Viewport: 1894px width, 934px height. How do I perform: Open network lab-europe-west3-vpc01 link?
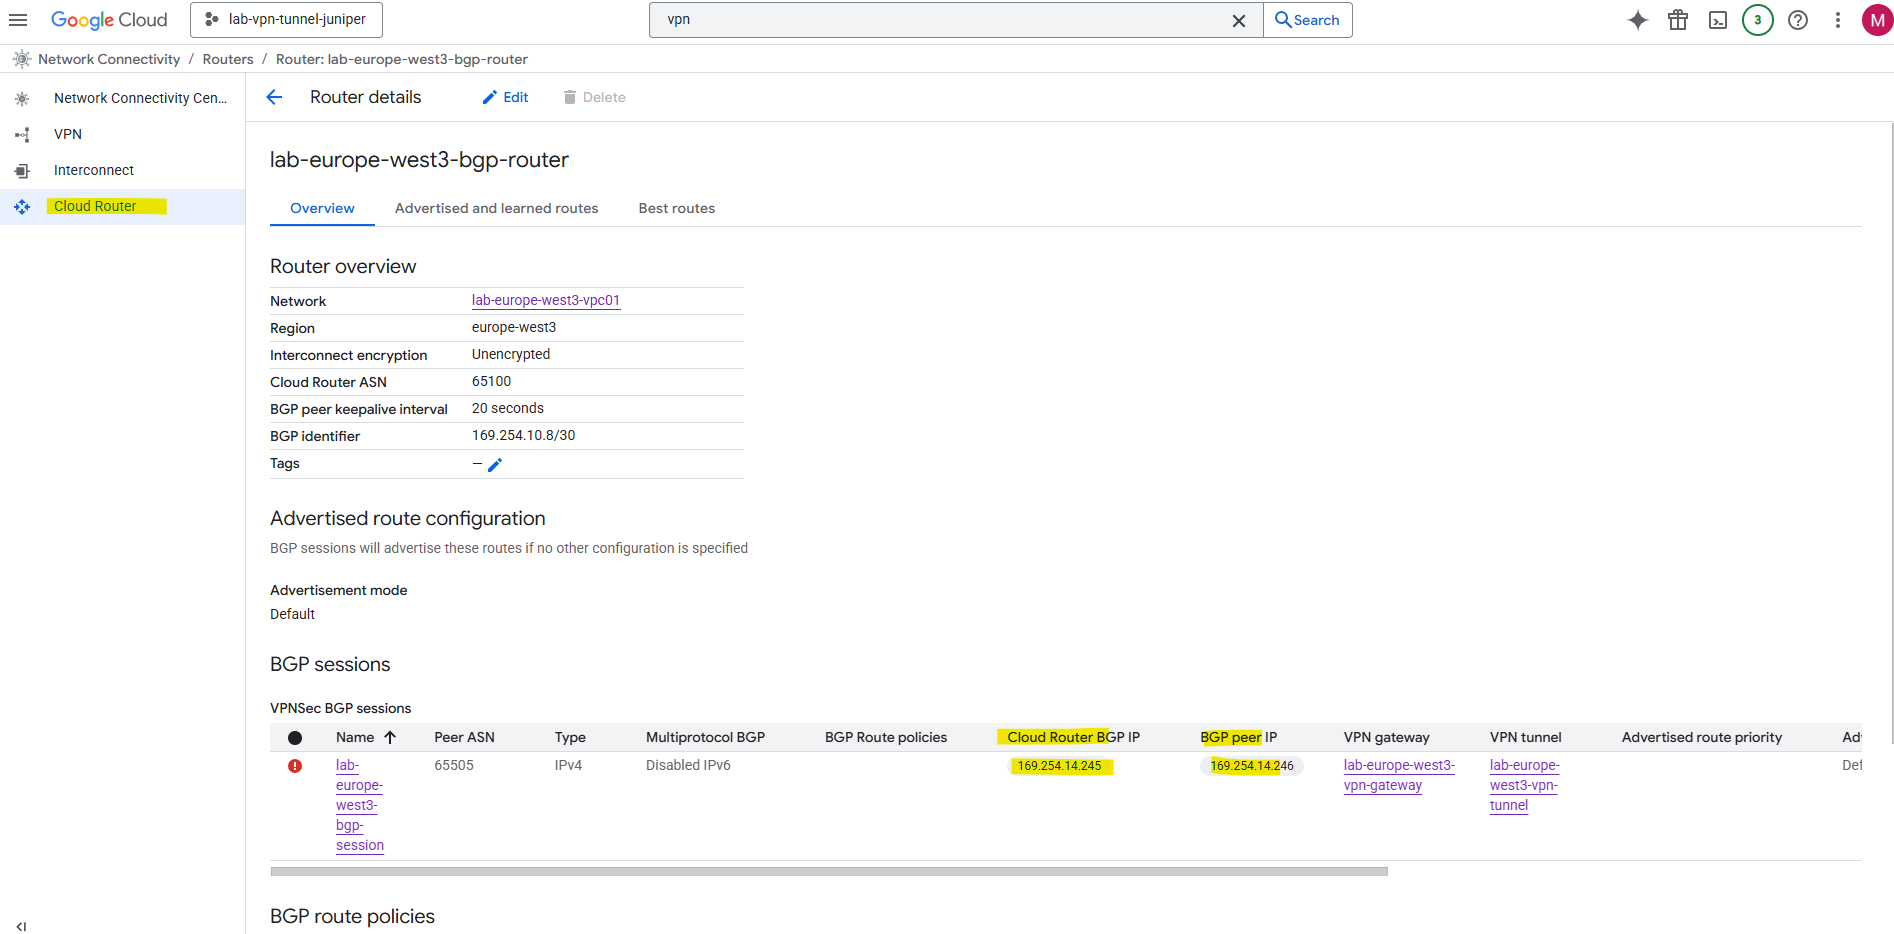pyautogui.click(x=546, y=300)
